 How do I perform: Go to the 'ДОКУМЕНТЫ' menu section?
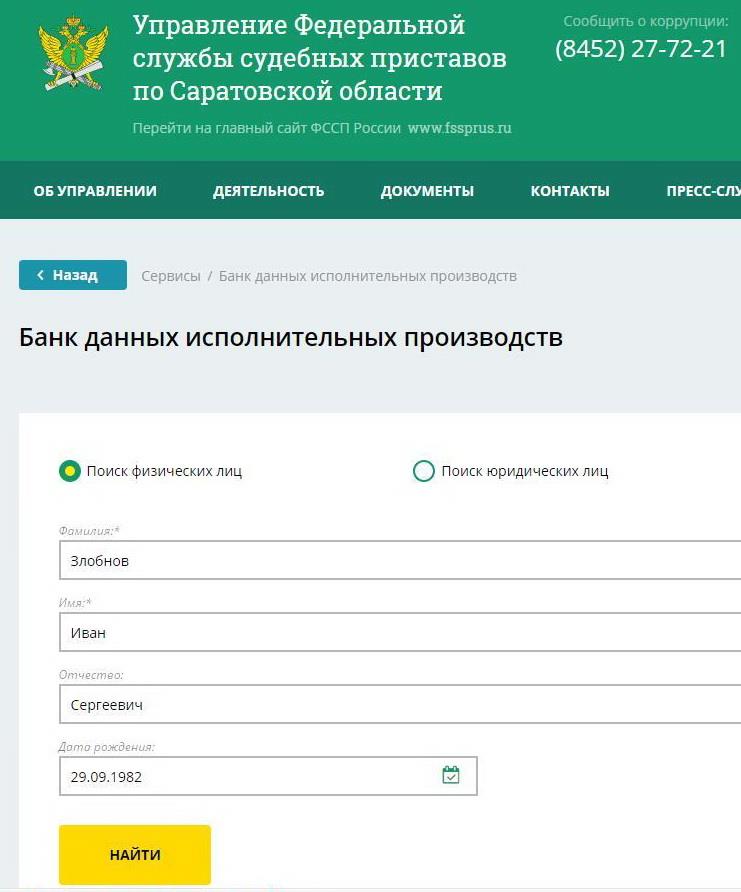[x=427, y=191]
